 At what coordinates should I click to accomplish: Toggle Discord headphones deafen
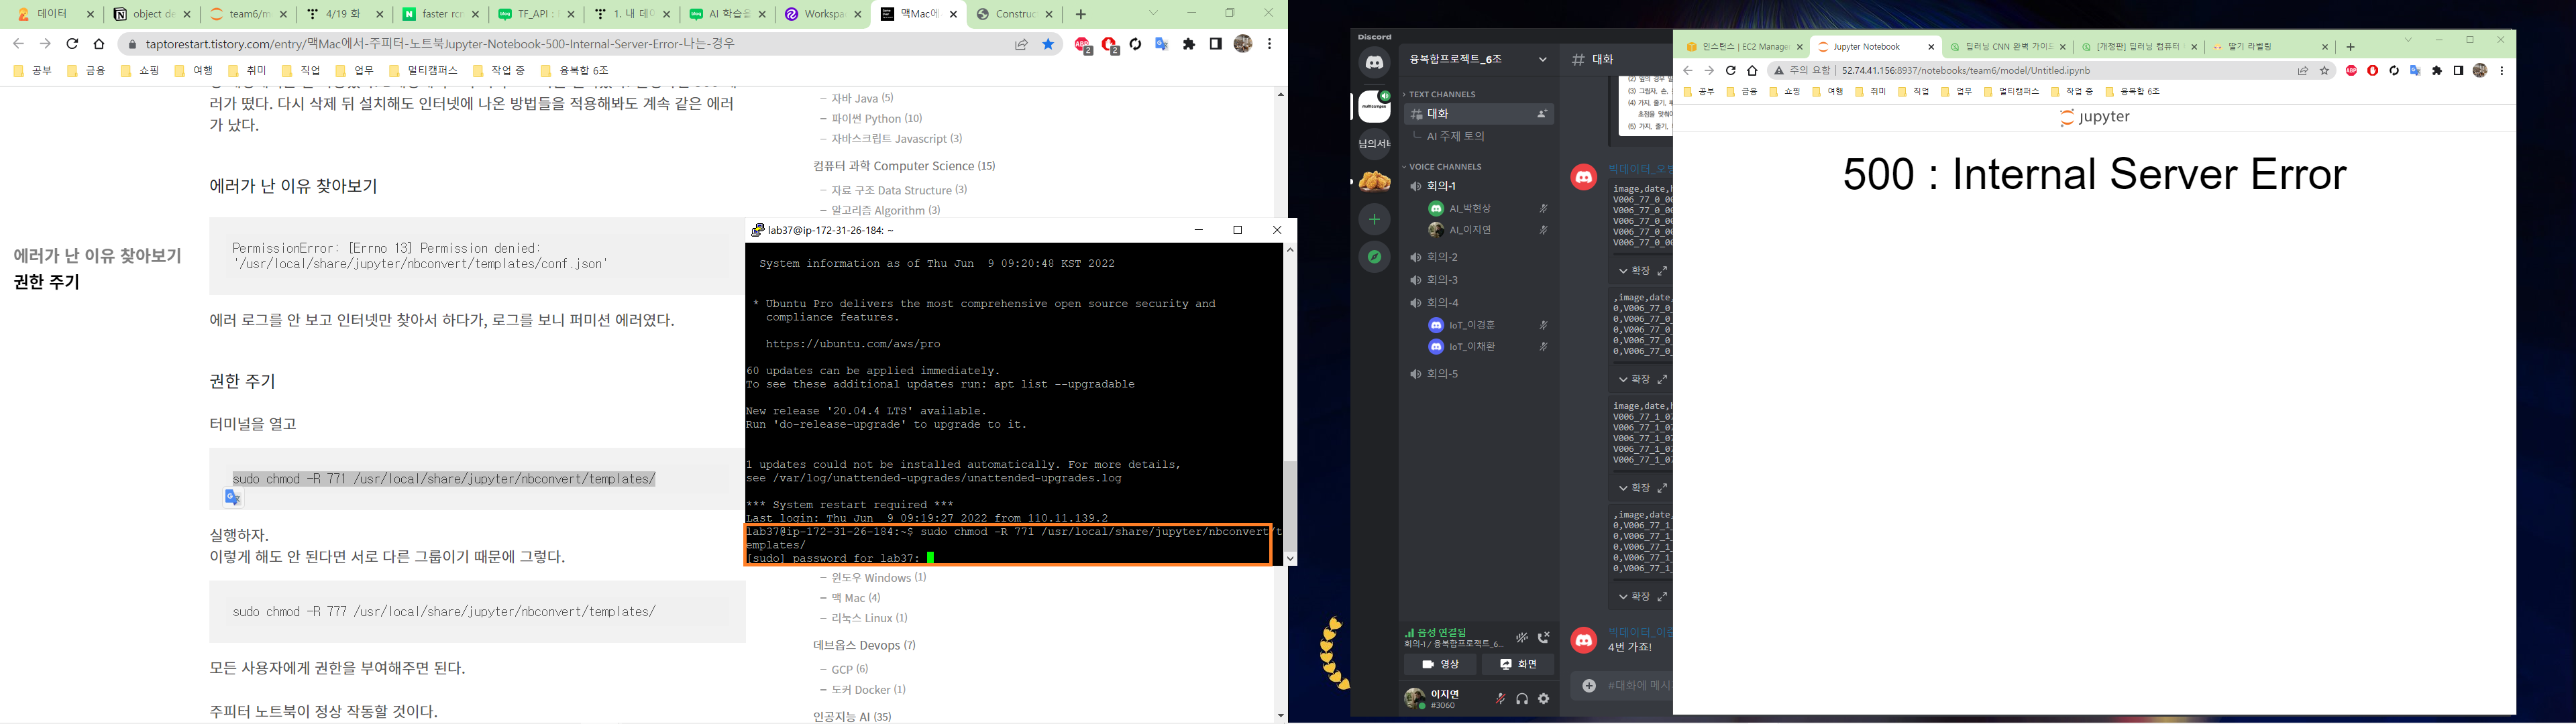pos(1522,699)
